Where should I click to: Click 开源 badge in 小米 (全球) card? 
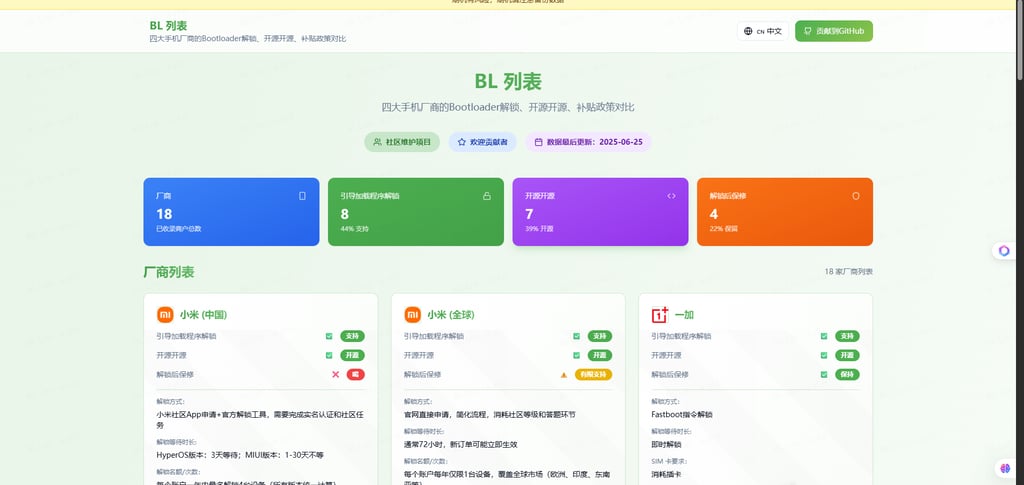click(x=600, y=355)
